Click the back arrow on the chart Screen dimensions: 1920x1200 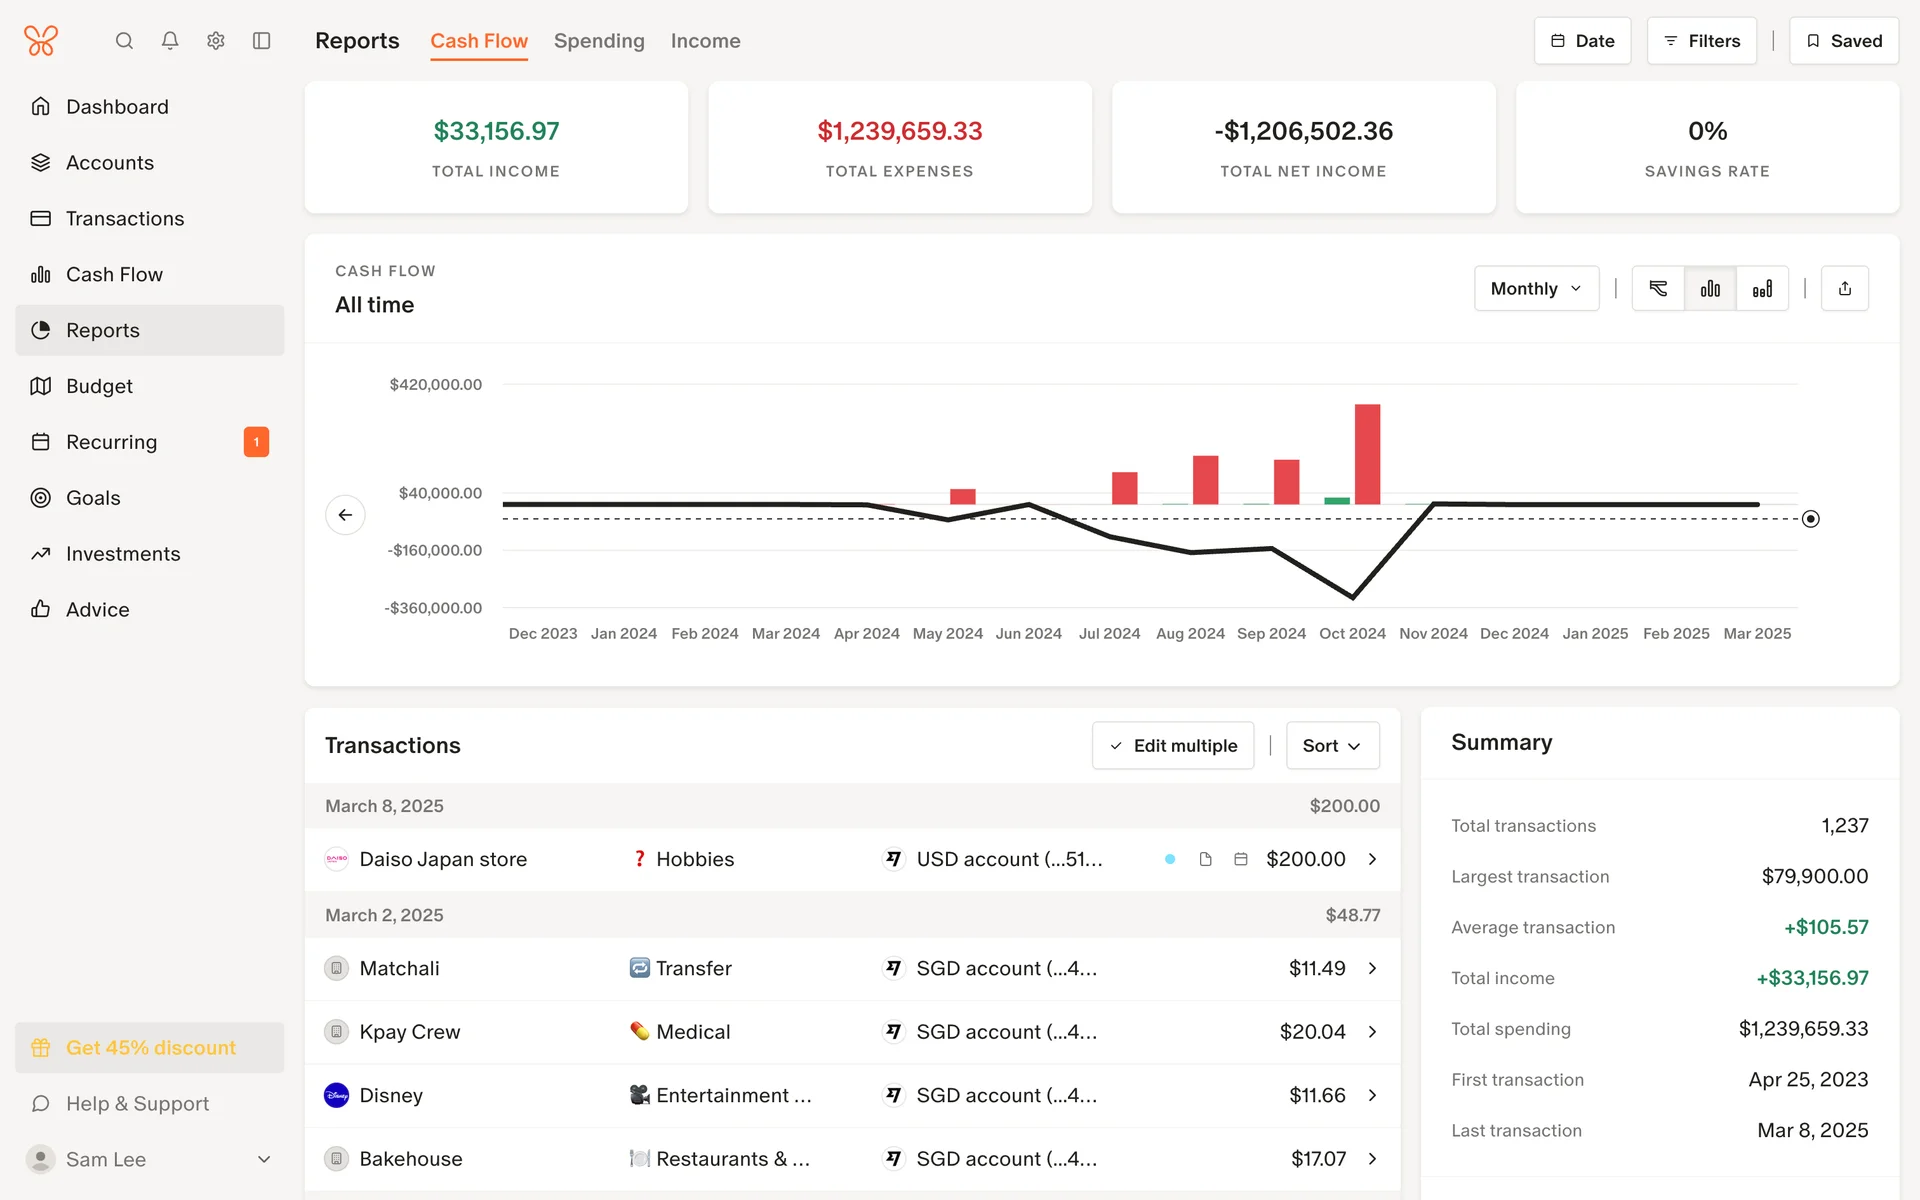(345, 515)
